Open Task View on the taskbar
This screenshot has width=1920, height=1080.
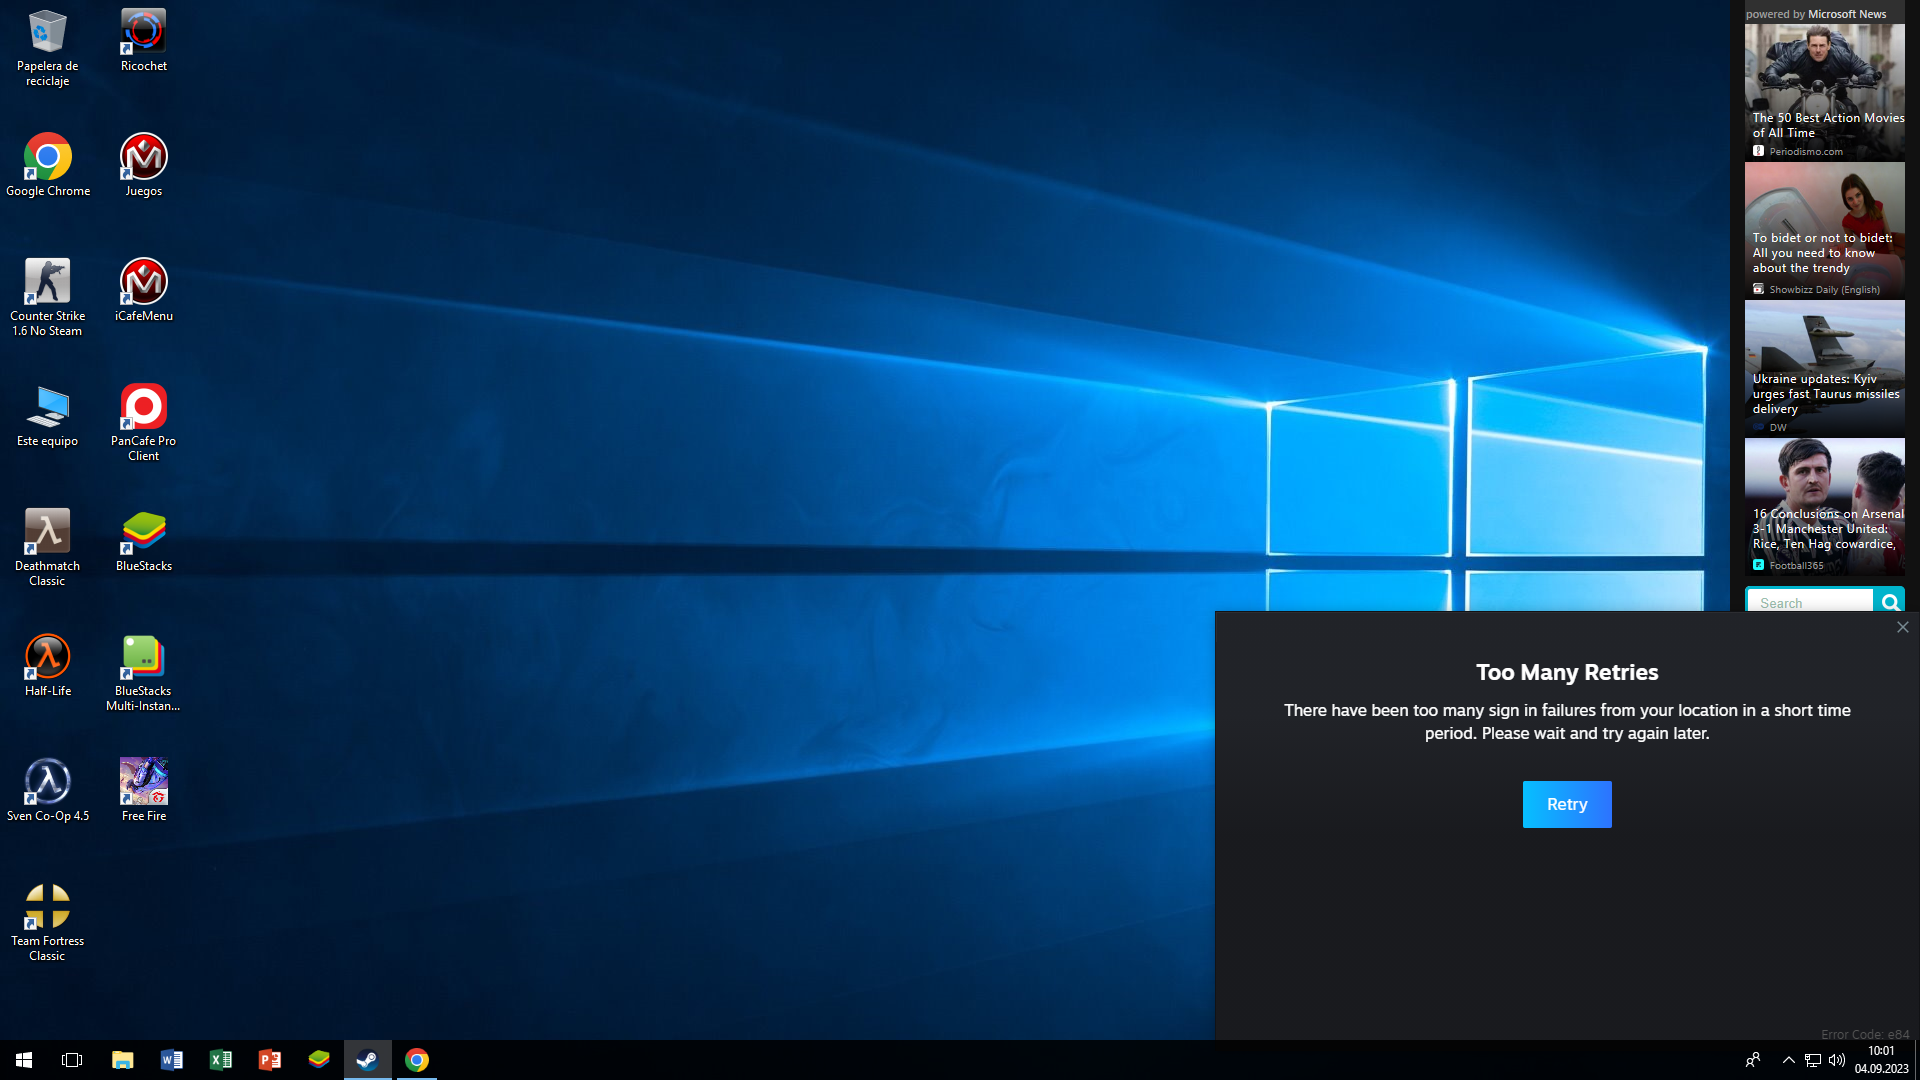pyautogui.click(x=71, y=1059)
